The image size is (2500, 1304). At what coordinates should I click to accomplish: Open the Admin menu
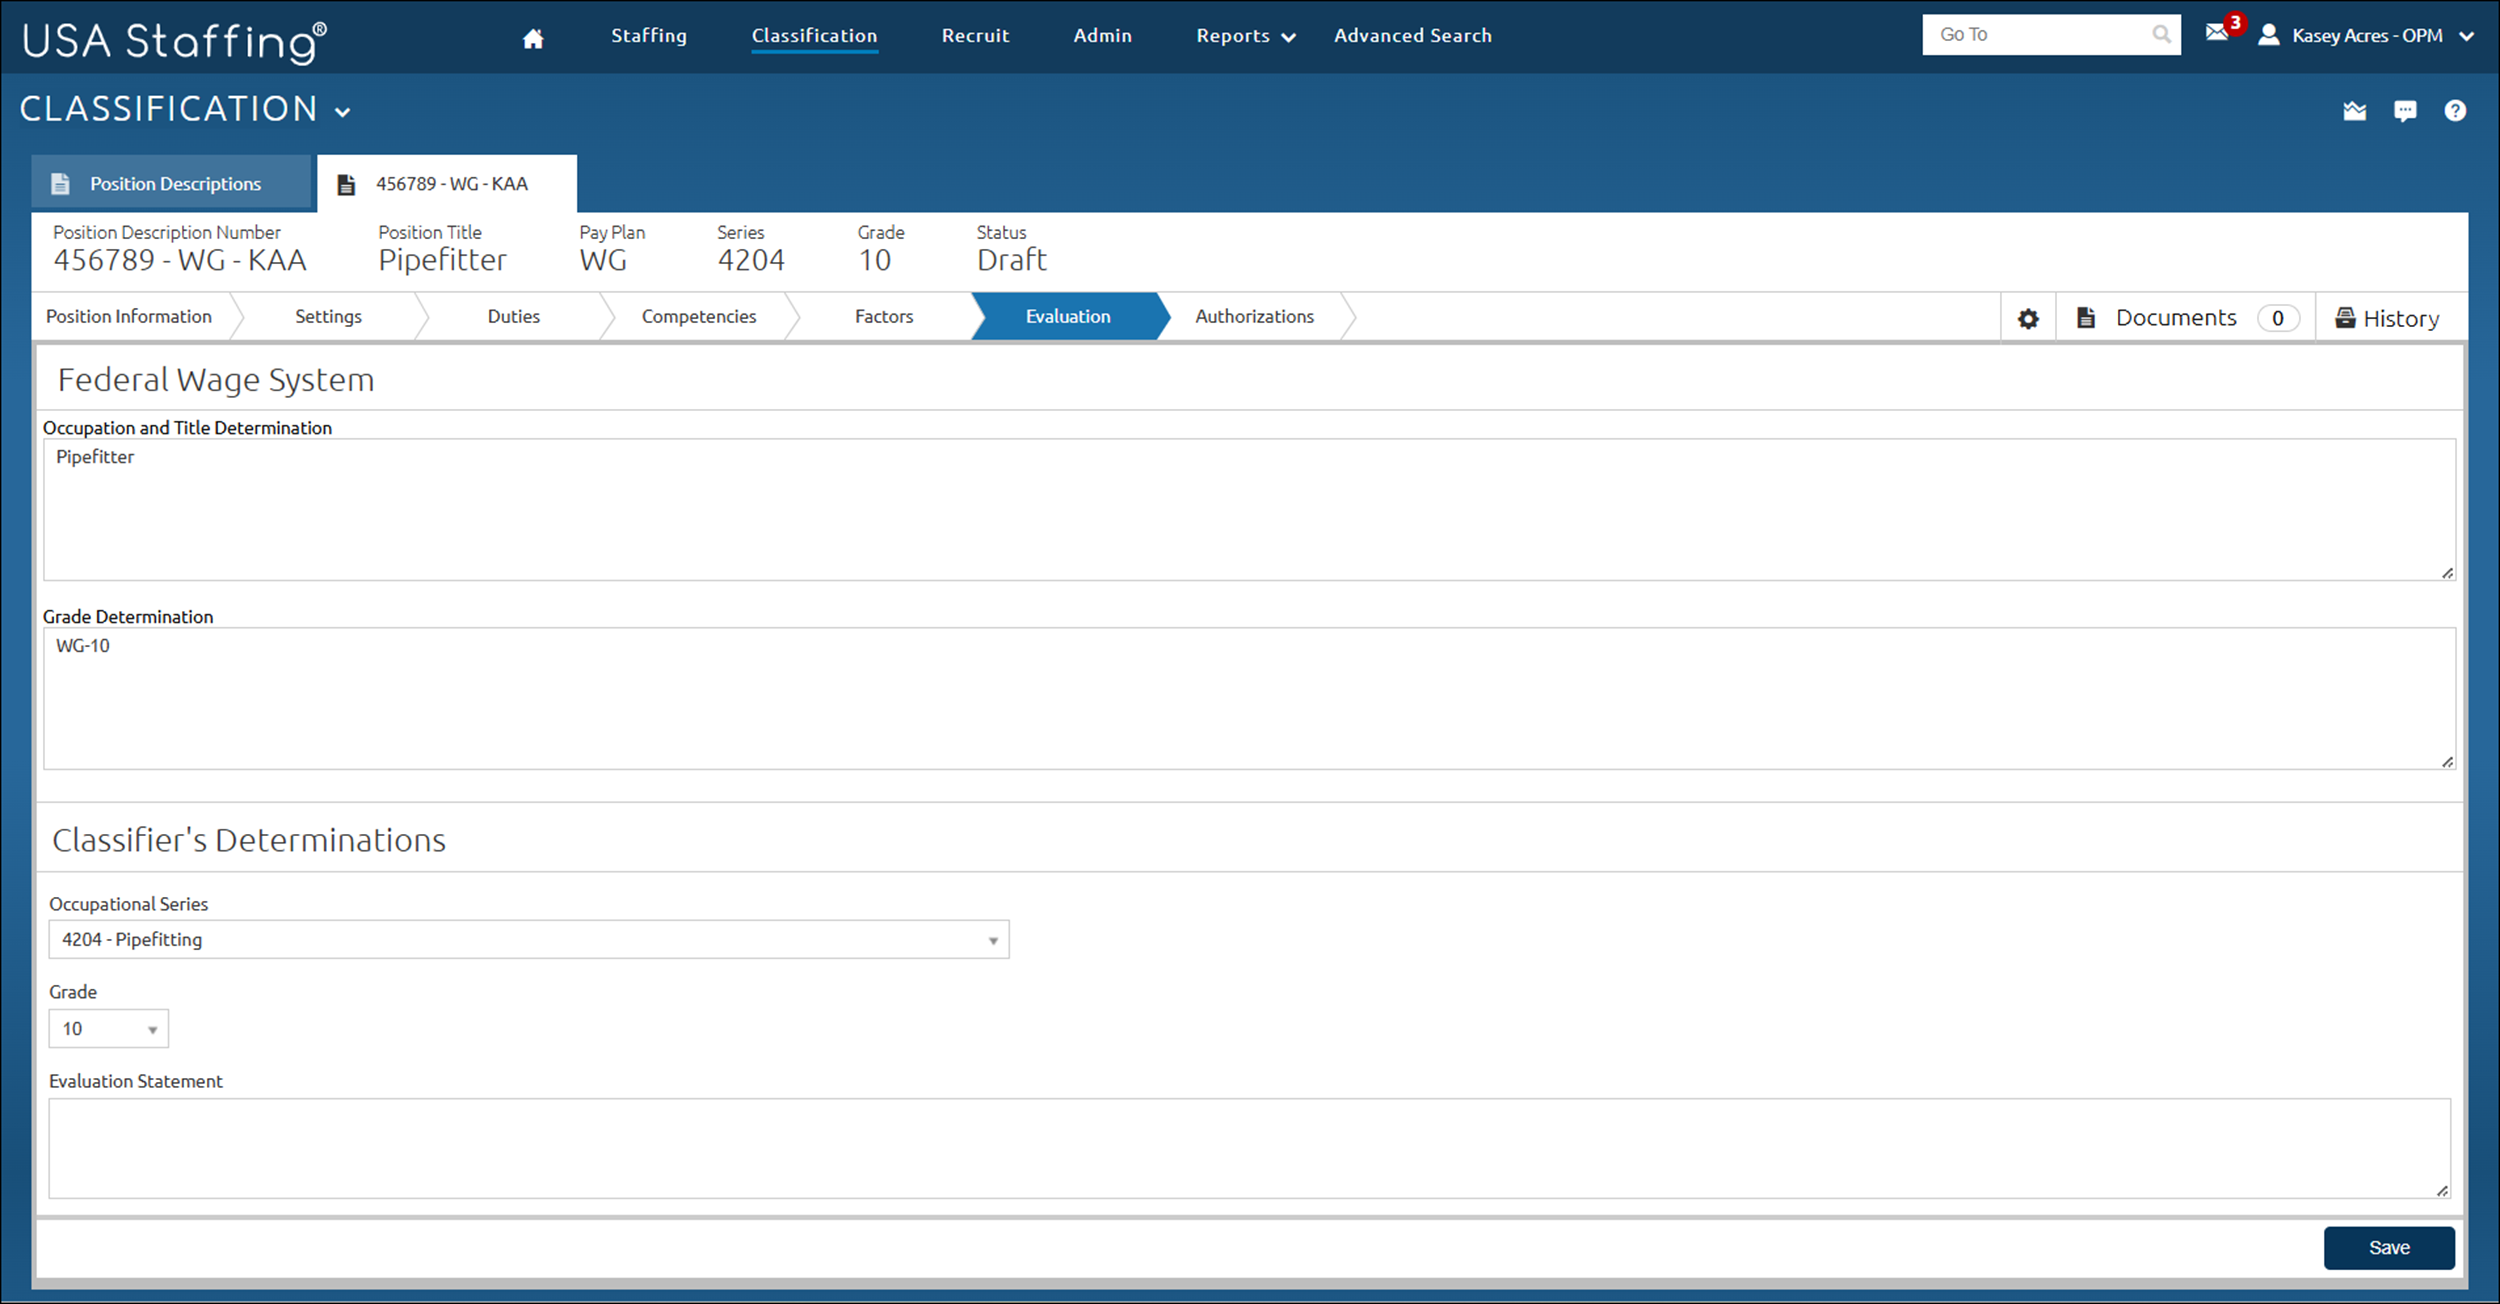coord(1102,35)
